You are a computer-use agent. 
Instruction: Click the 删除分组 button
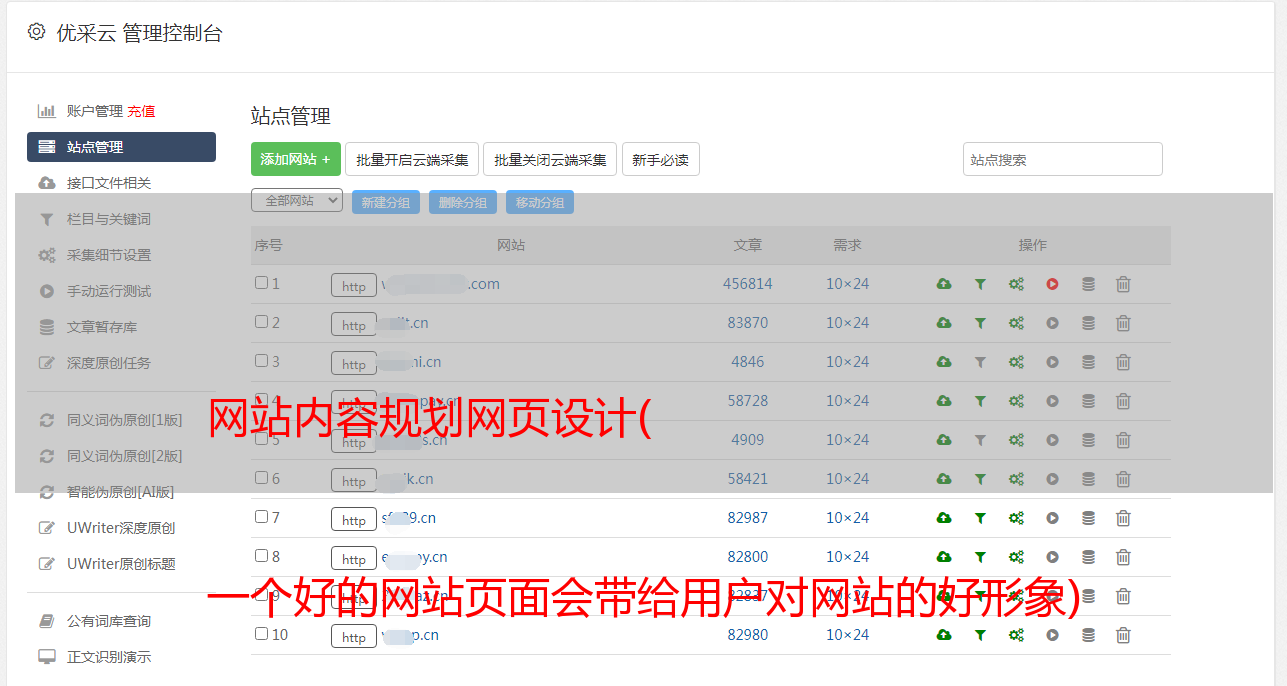463,202
